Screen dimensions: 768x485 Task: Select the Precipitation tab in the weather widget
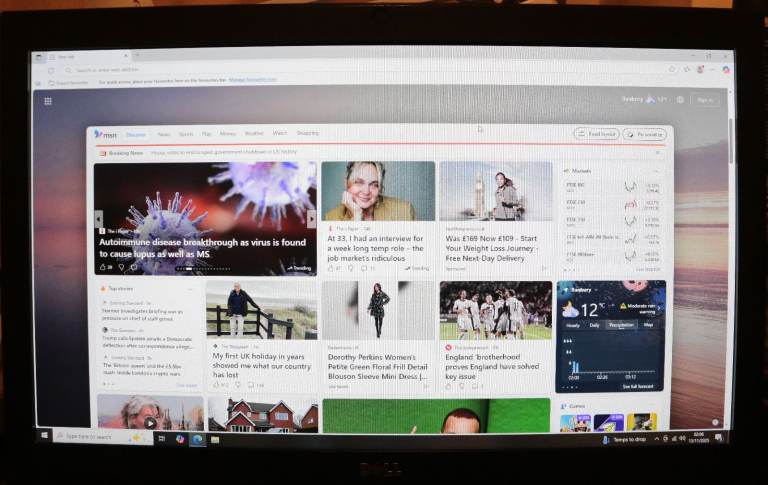coord(621,325)
